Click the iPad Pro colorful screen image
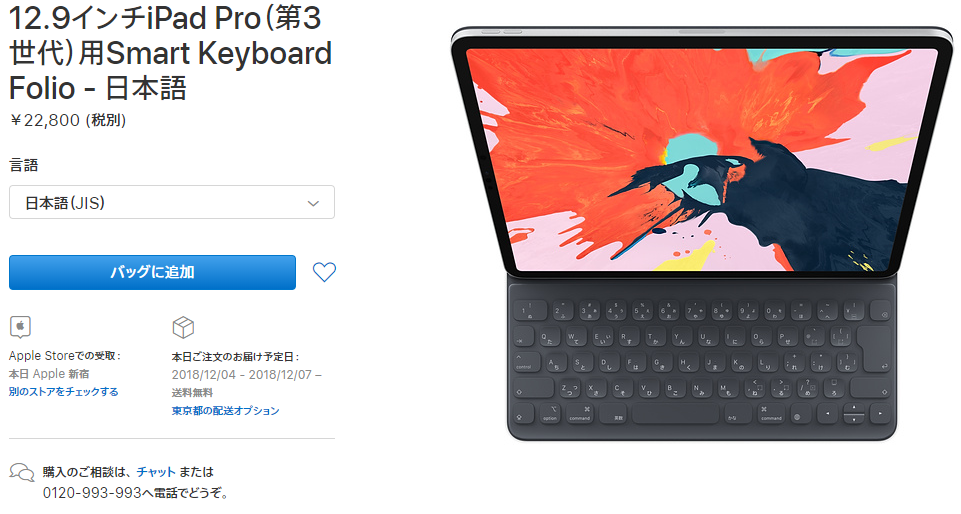Image resolution: width=961 pixels, height=514 pixels. point(702,159)
